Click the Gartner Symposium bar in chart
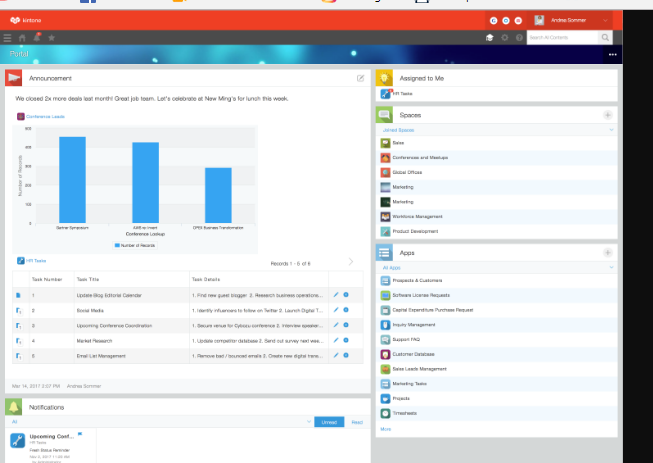653x463 pixels. pyautogui.click(x=72, y=179)
